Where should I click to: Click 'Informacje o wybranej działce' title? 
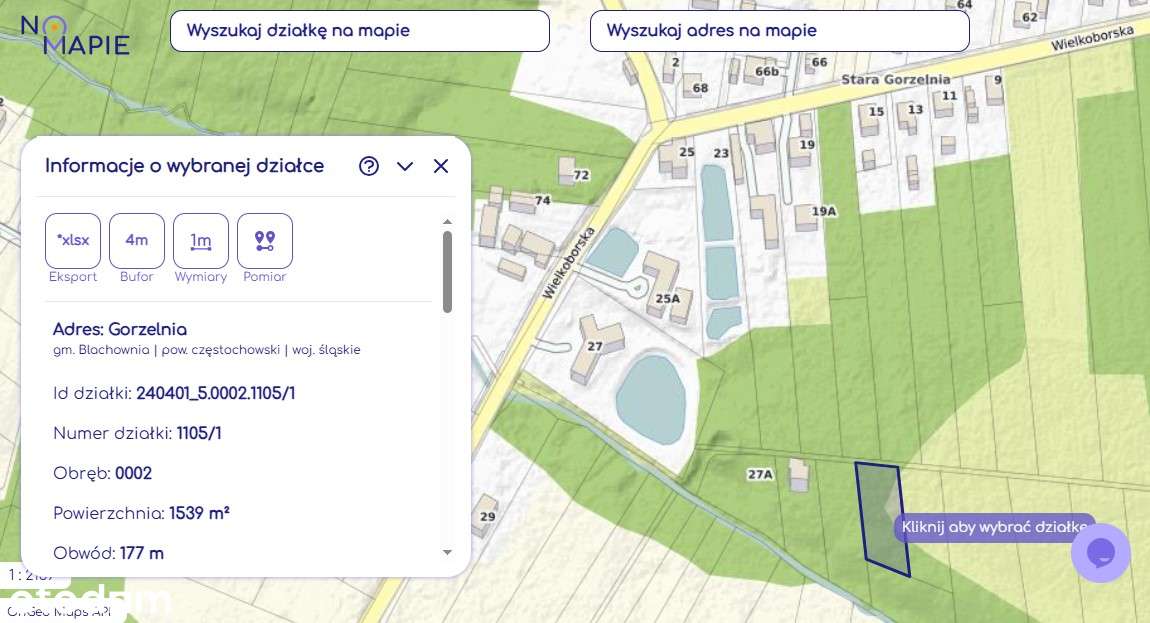[x=185, y=166]
